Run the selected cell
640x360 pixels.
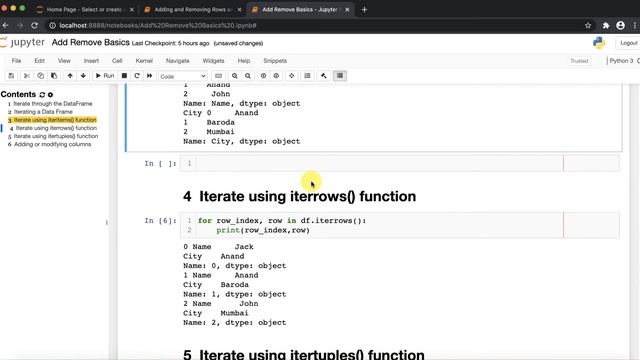coord(105,76)
